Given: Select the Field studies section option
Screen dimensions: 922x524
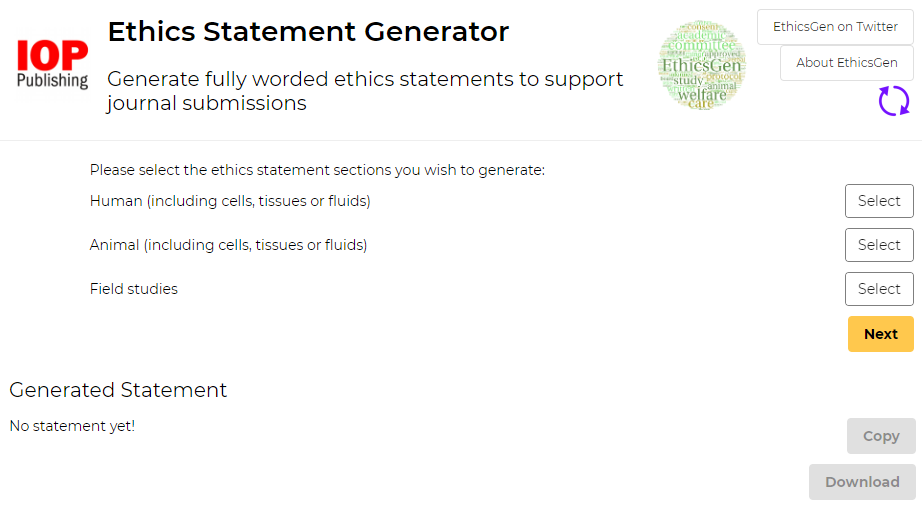Looking at the screenshot, I should coord(879,289).
